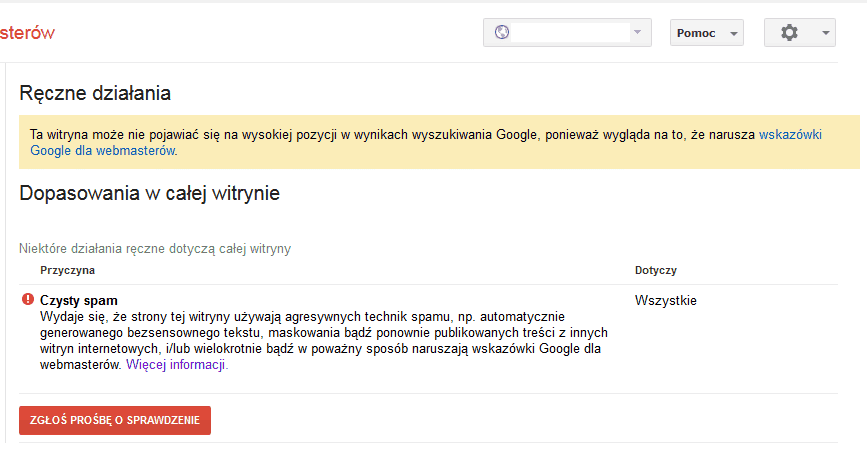Click the red exclamation icon beside Czysty spam

[28, 299]
